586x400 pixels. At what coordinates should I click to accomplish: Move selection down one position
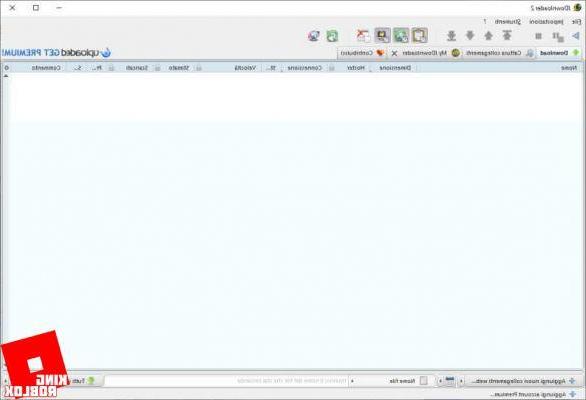(x=470, y=36)
